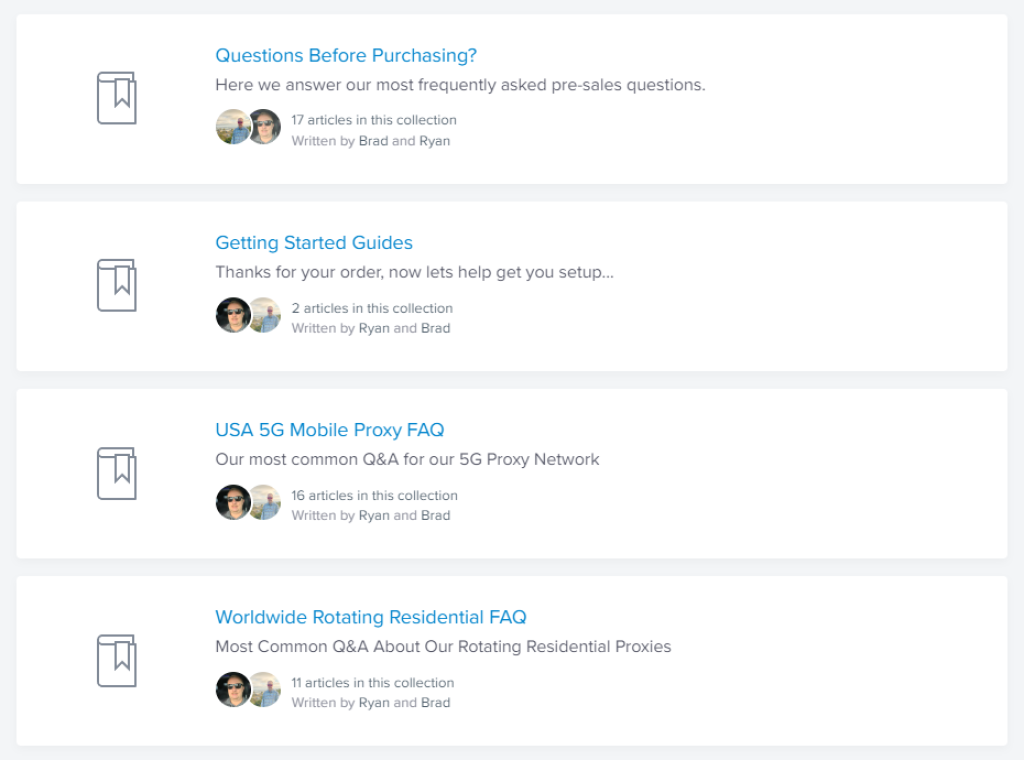Click the bookmark icon beside Worldwide Rotating Residential FAQ
Viewport: 1024px width, 760px height.
click(x=116, y=660)
